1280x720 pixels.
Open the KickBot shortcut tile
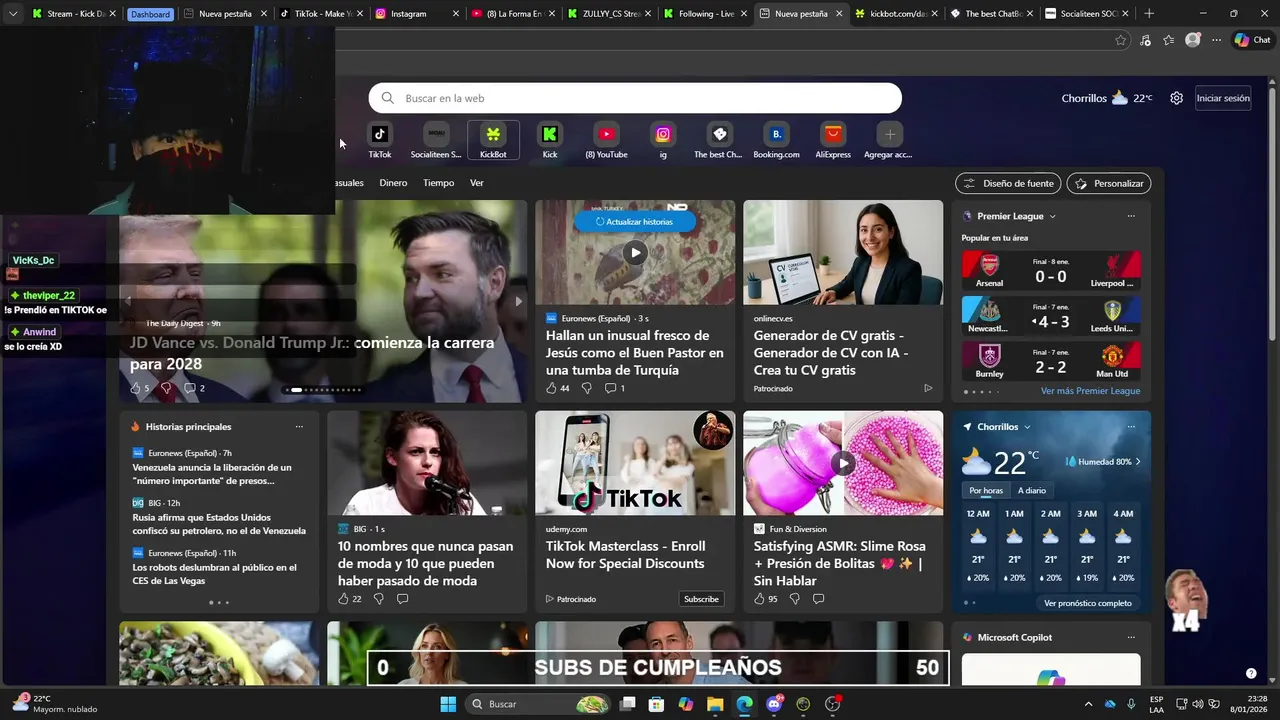493,140
